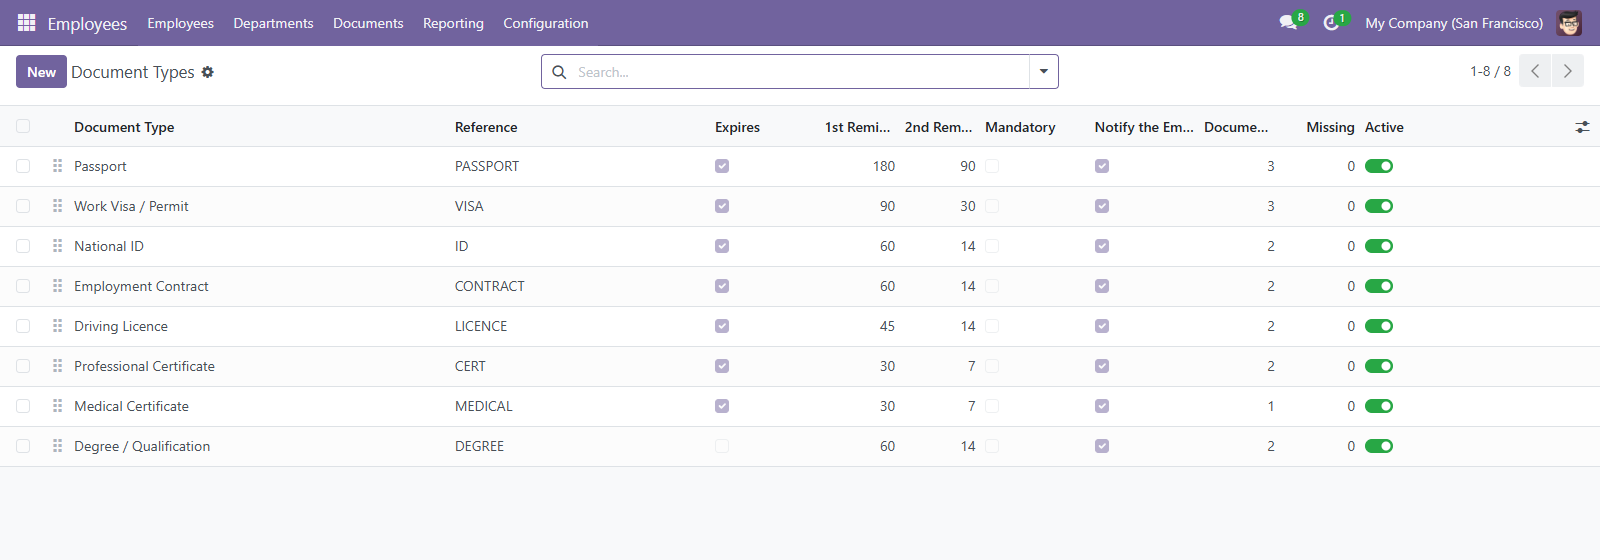Viewport: 1600px width, 560px height.
Task: Expand the search options dropdown arrow
Action: (x=1044, y=72)
